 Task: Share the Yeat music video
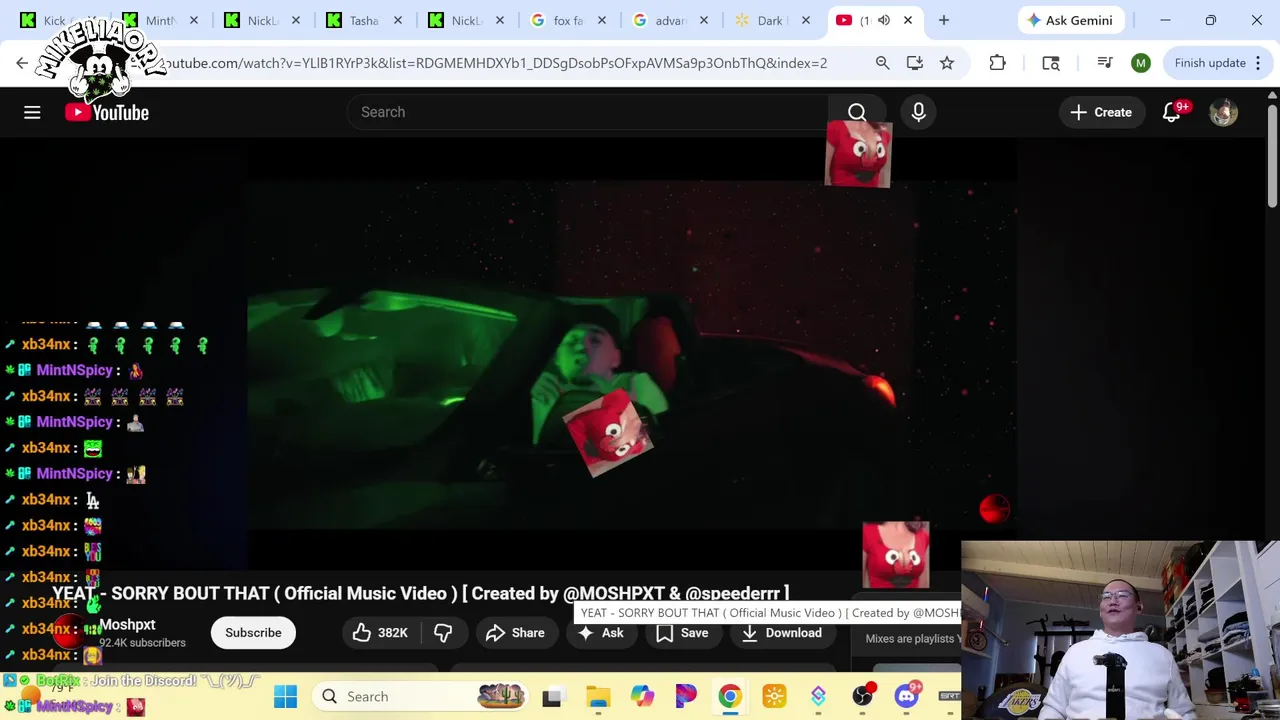516,633
